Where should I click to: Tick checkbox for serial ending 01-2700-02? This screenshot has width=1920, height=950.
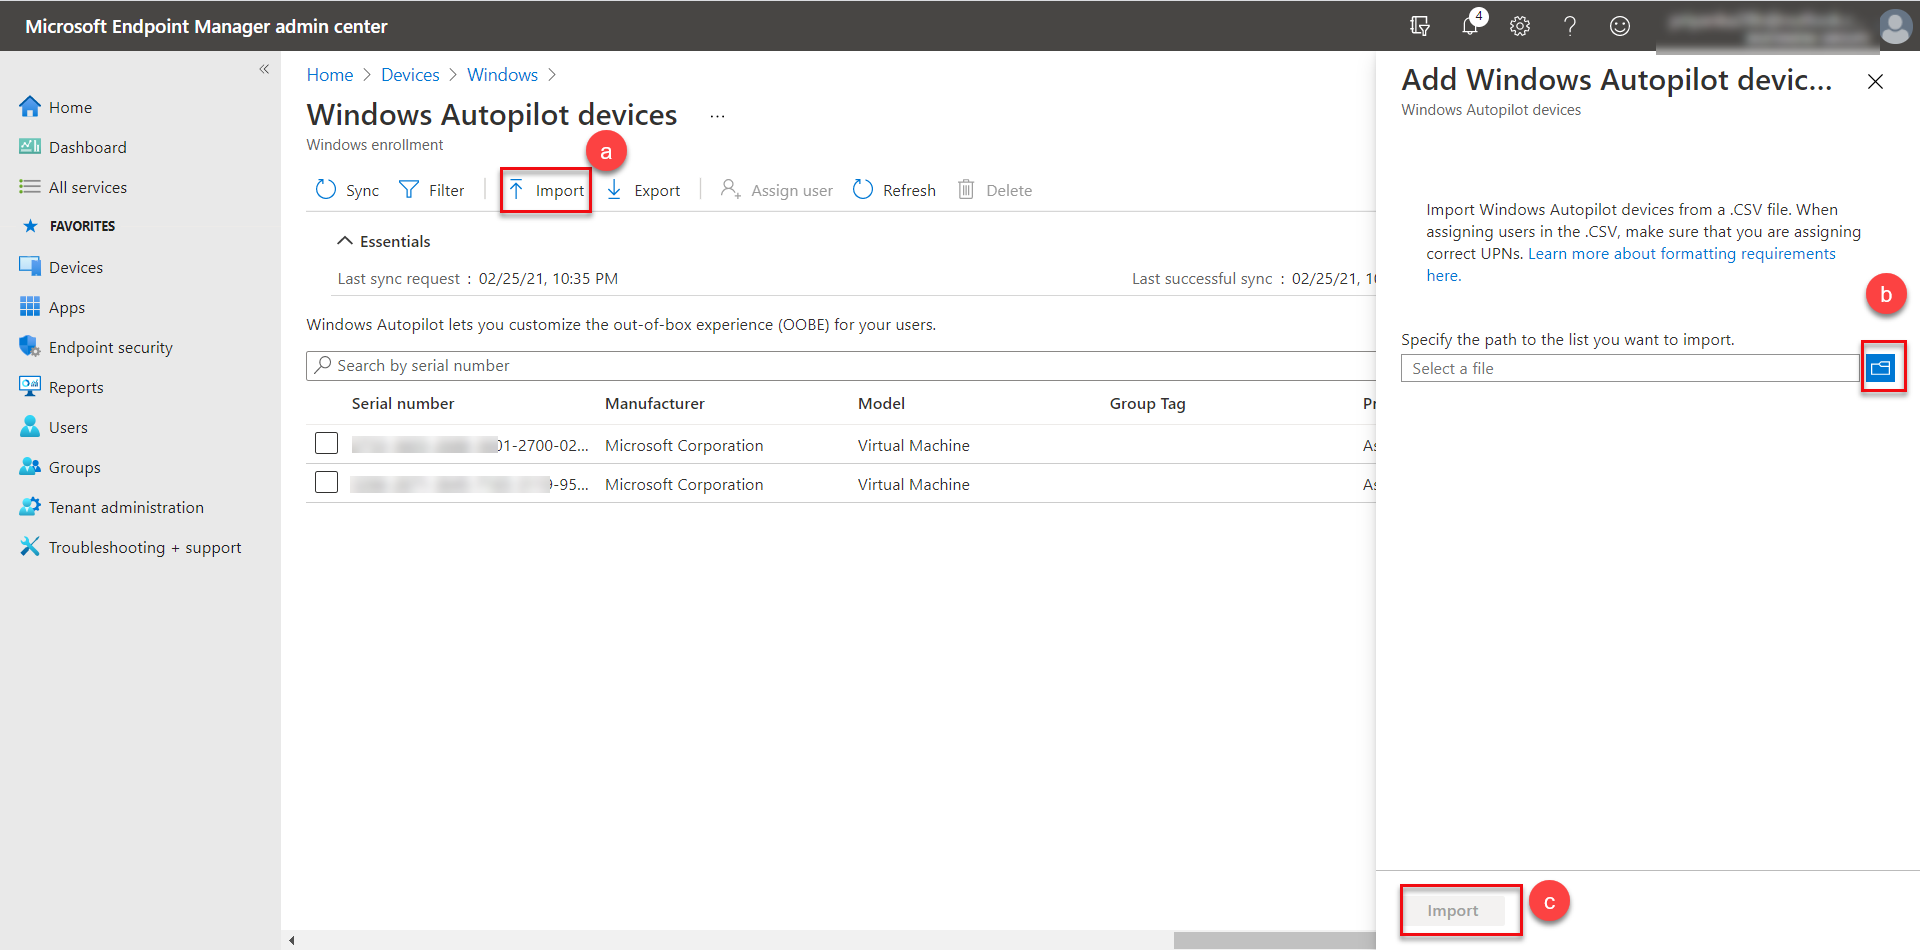[x=326, y=443]
